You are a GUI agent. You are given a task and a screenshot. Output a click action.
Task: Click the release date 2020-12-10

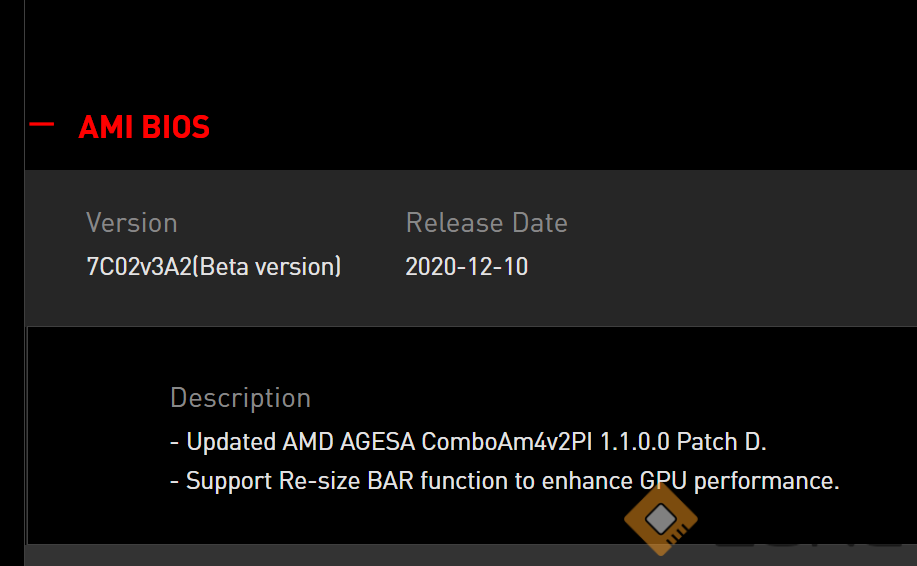(x=466, y=267)
